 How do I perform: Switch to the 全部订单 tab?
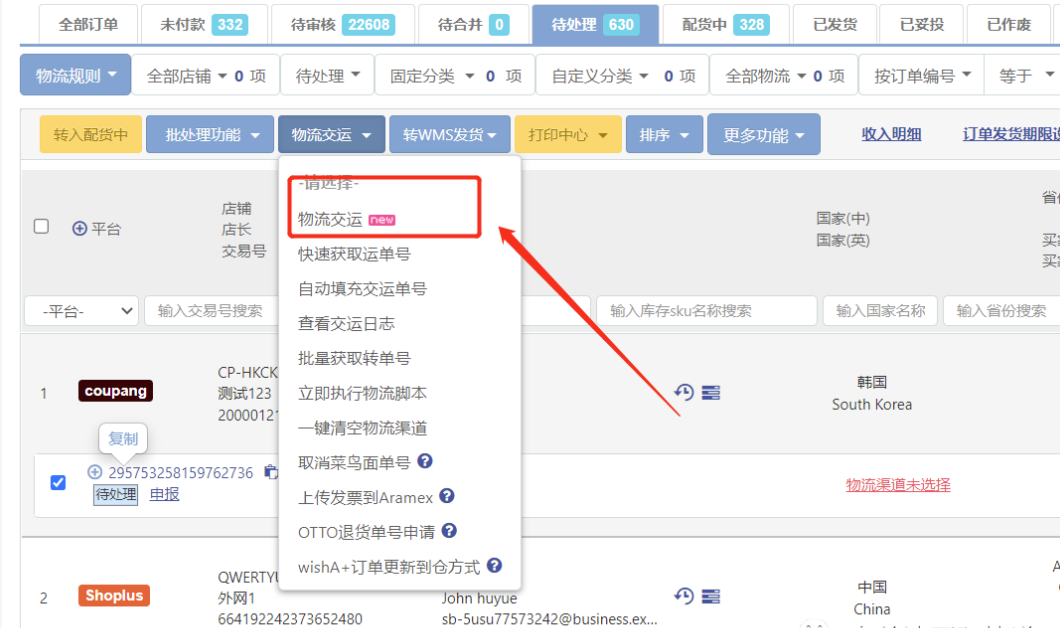(89, 25)
